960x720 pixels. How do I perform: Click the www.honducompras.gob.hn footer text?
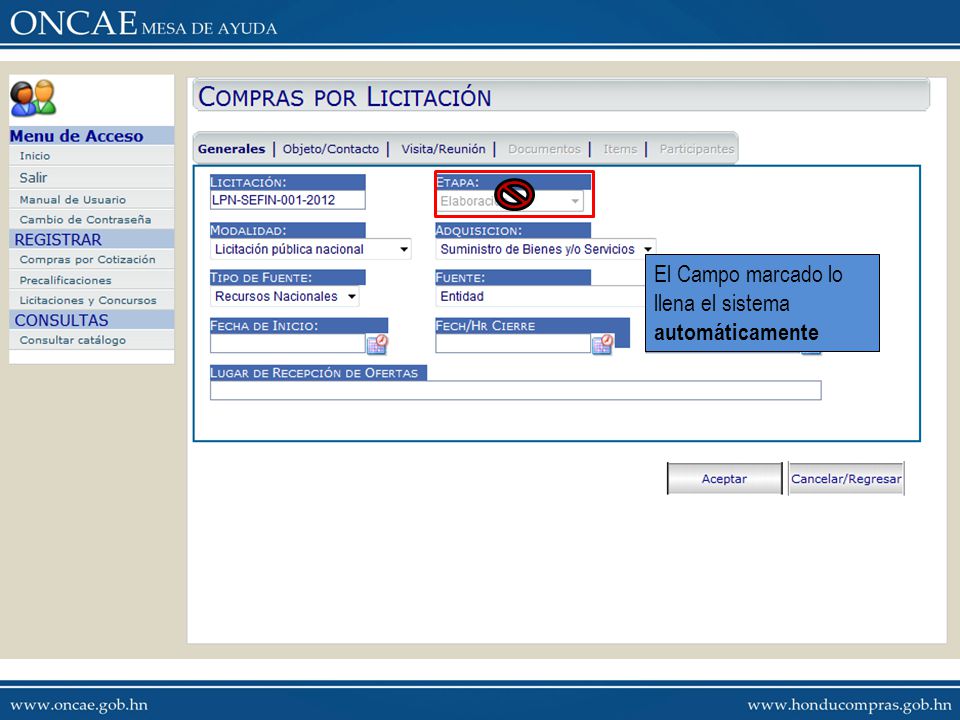(x=849, y=705)
